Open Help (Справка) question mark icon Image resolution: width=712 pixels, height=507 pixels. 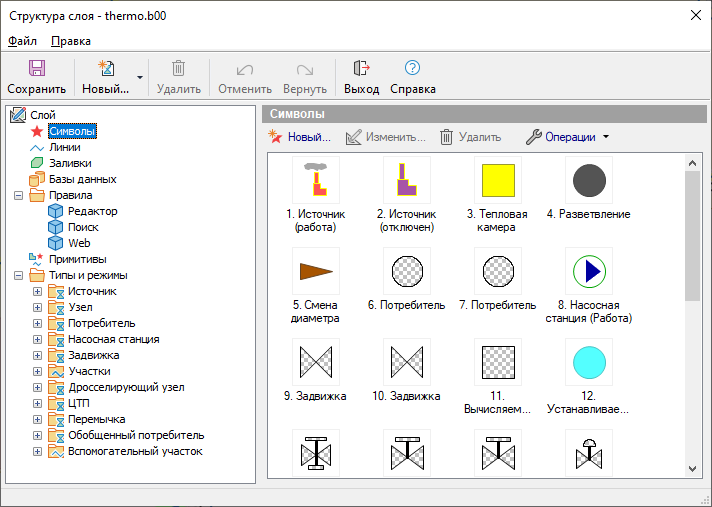coord(412,69)
